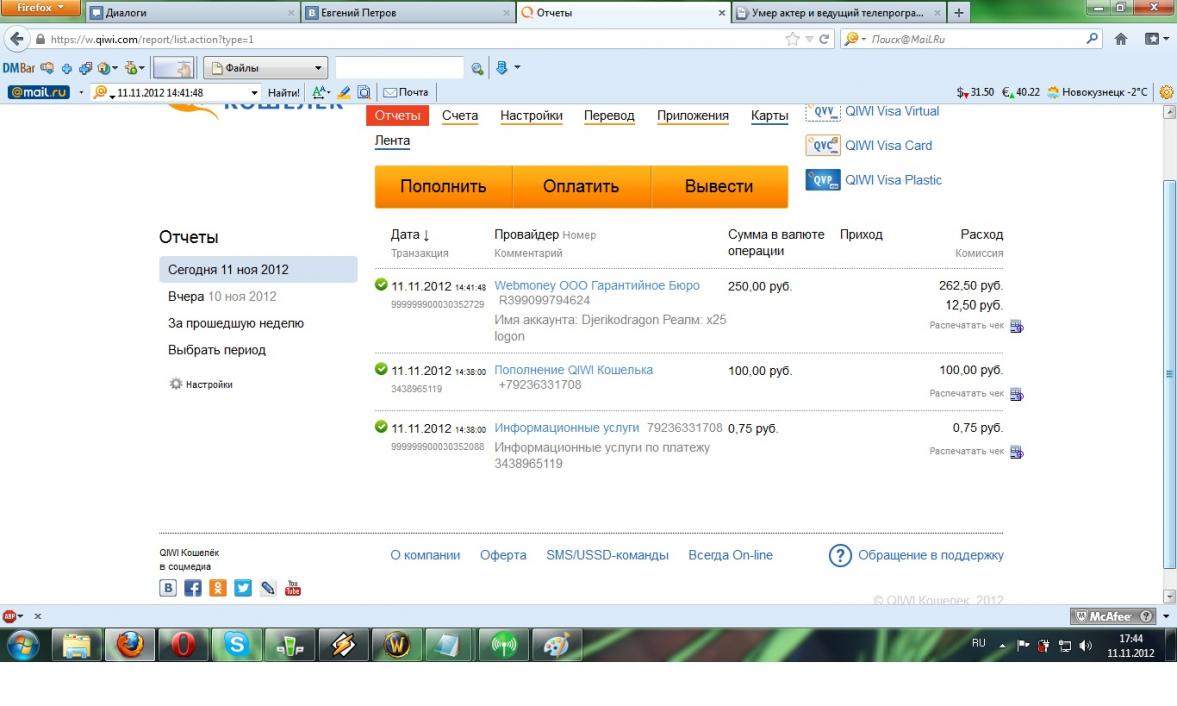Image resolution: width=1177 pixels, height=706 pixels.
Task: Open the Twitter icon in footer
Action: point(243,588)
